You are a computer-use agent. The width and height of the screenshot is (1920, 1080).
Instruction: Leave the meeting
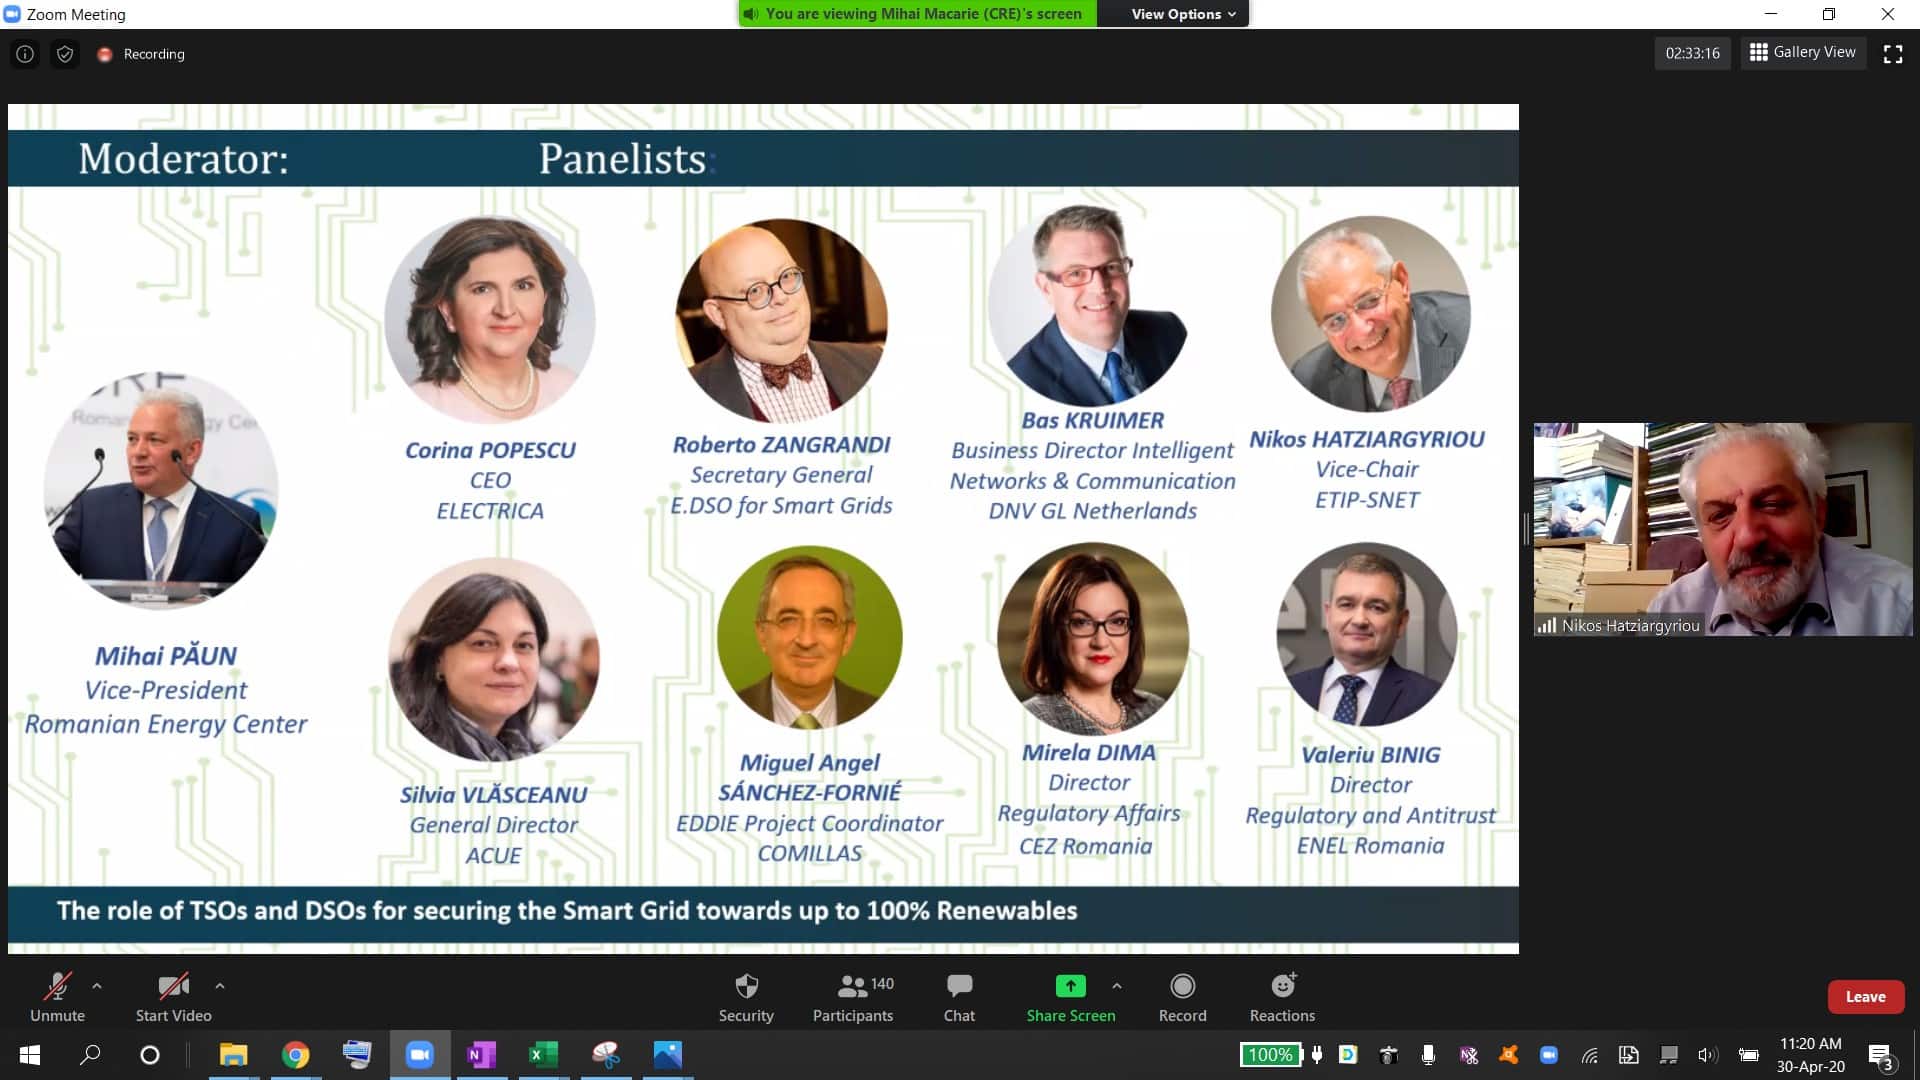pos(1865,997)
